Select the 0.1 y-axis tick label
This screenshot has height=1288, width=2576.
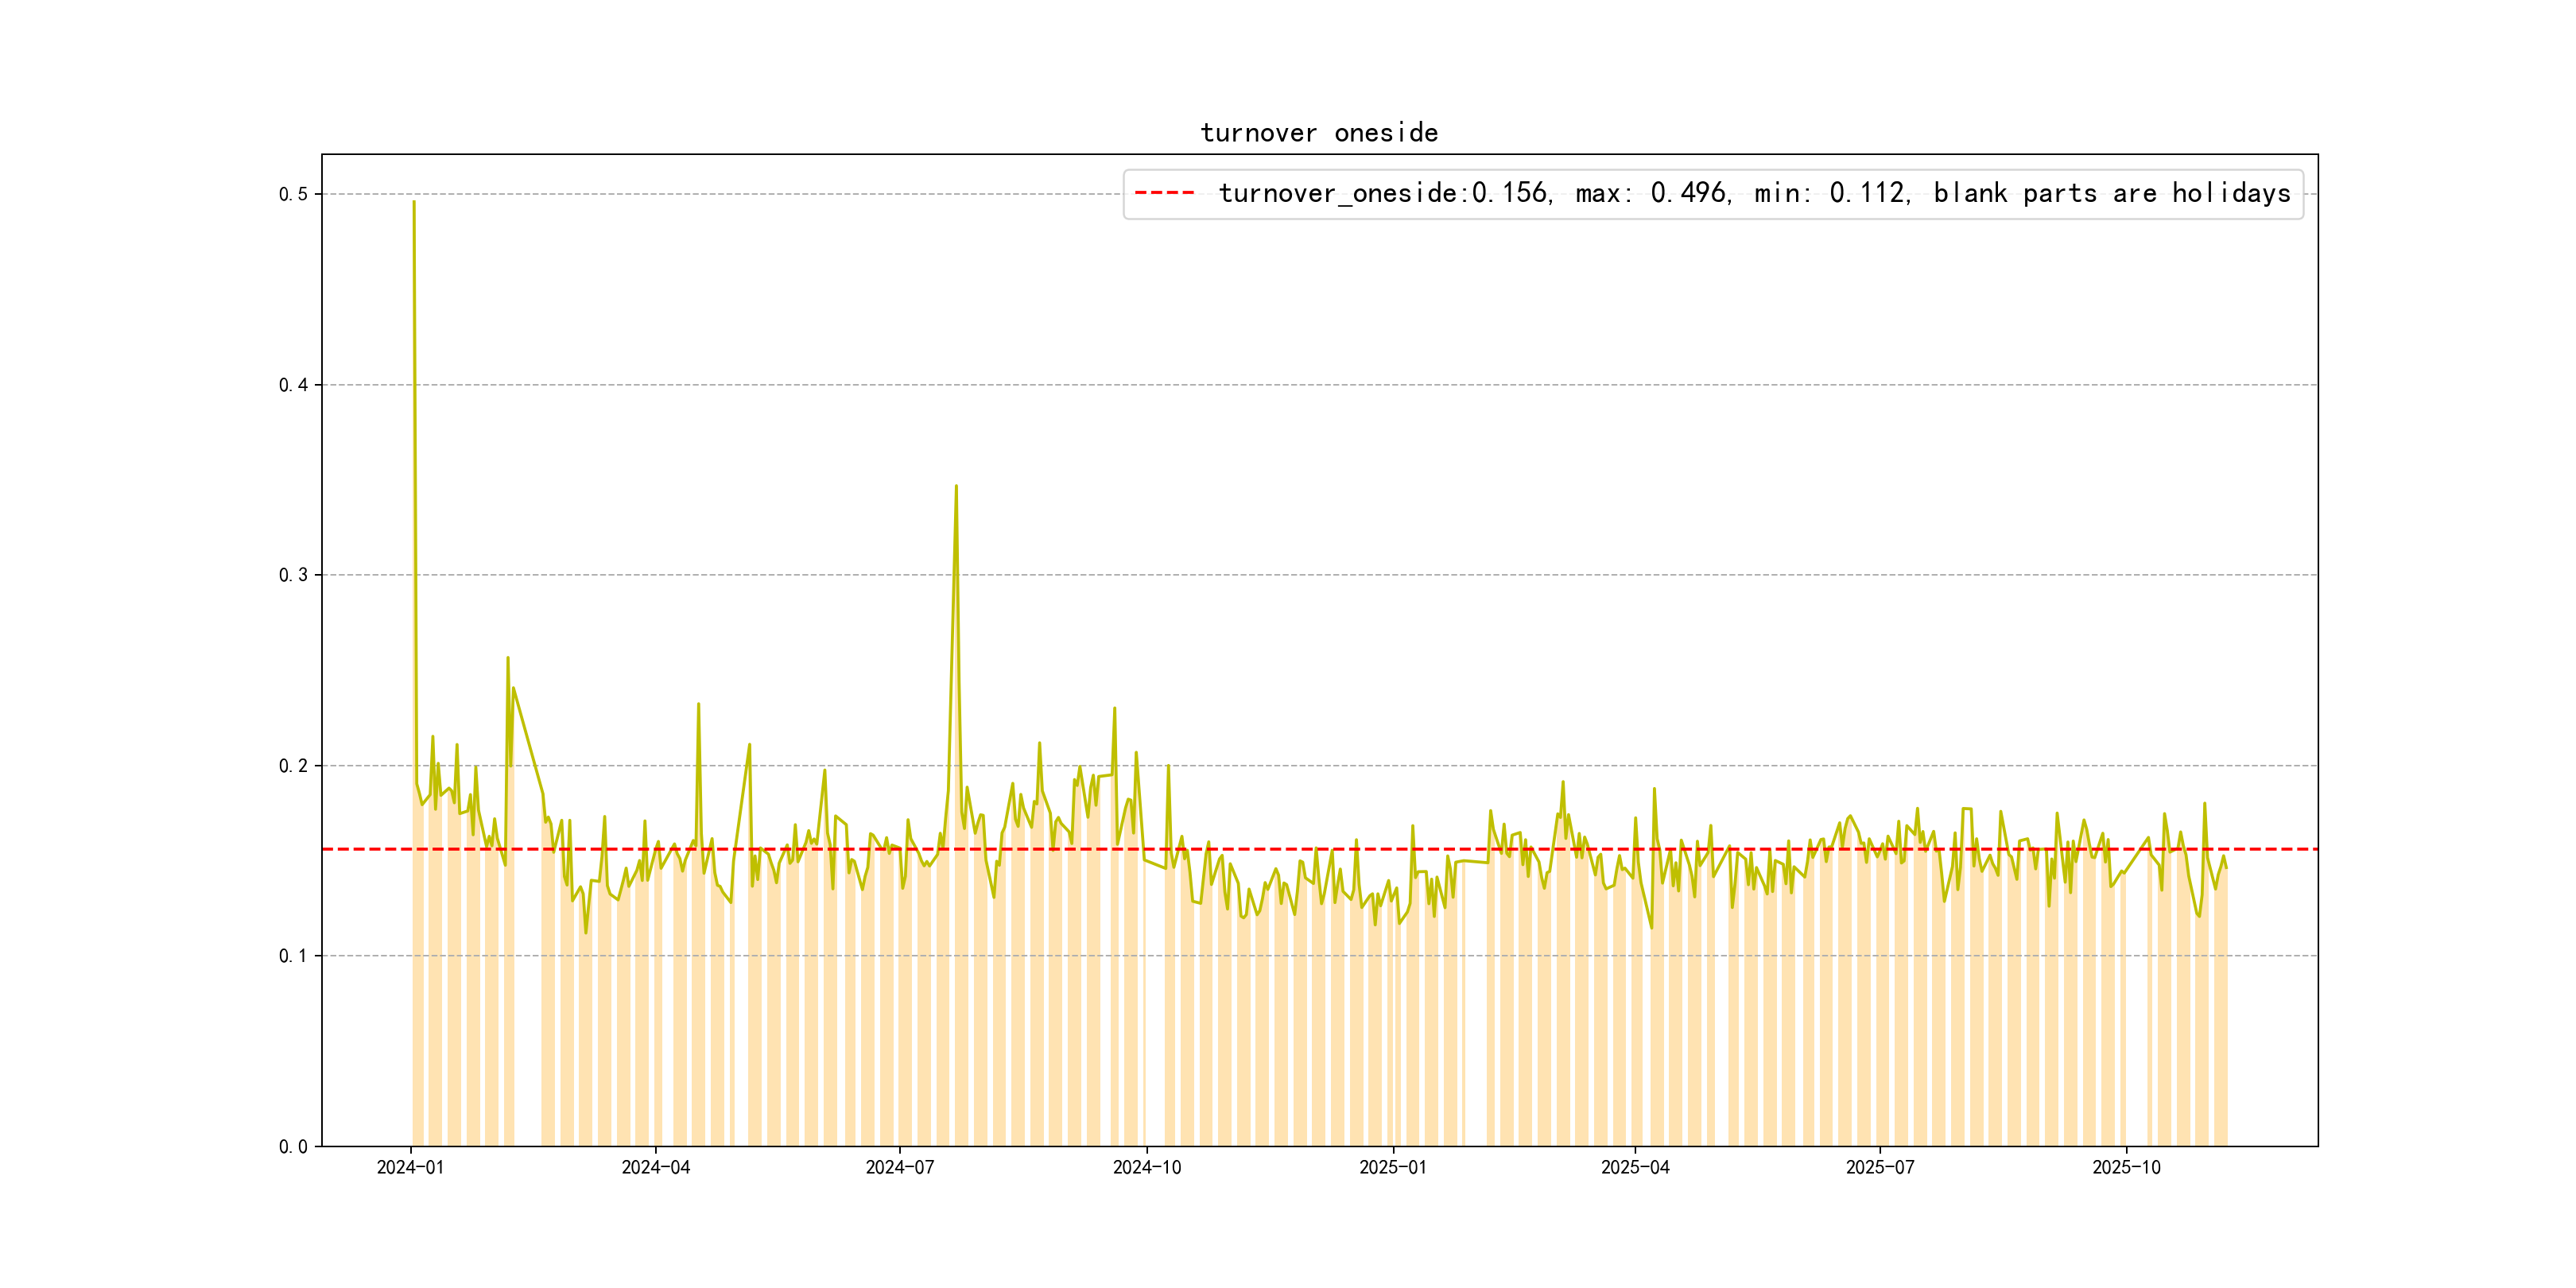point(293,956)
